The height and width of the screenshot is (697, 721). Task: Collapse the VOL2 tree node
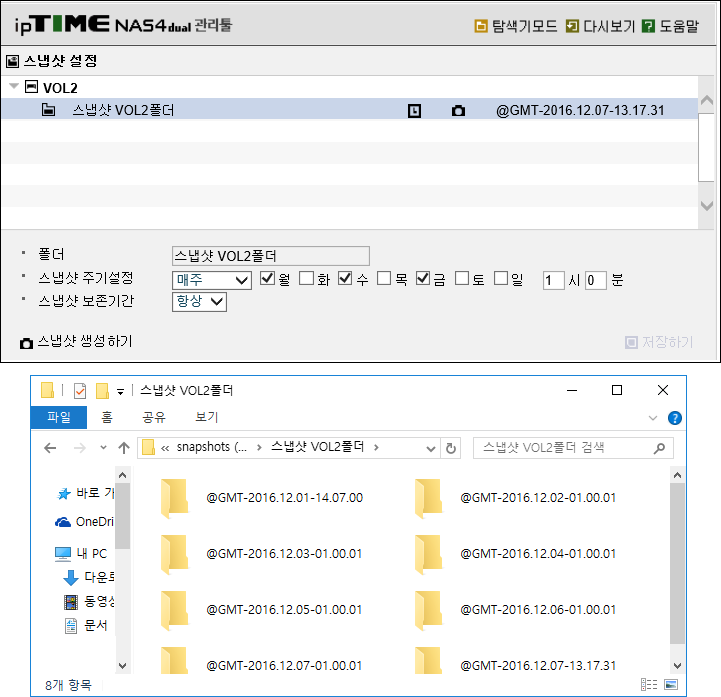point(14,86)
